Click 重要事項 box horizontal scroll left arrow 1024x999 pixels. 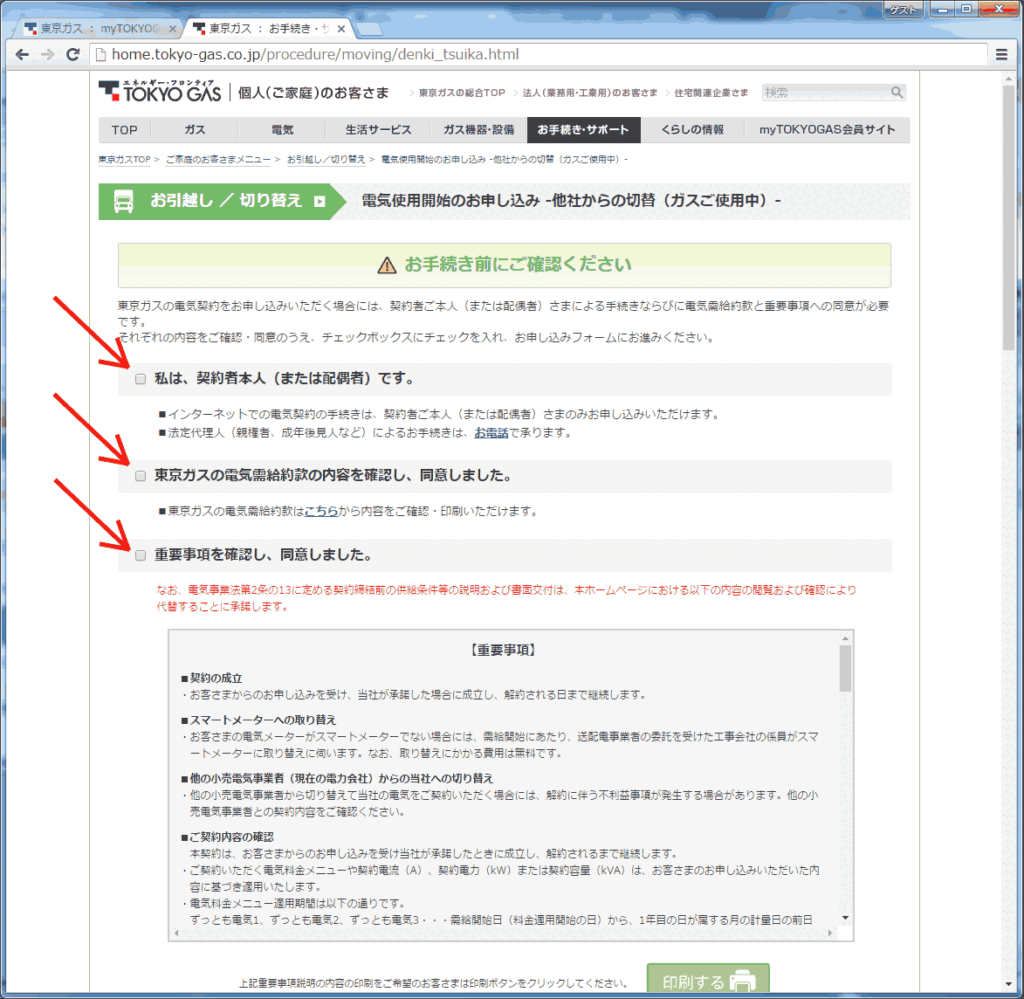point(176,933)
